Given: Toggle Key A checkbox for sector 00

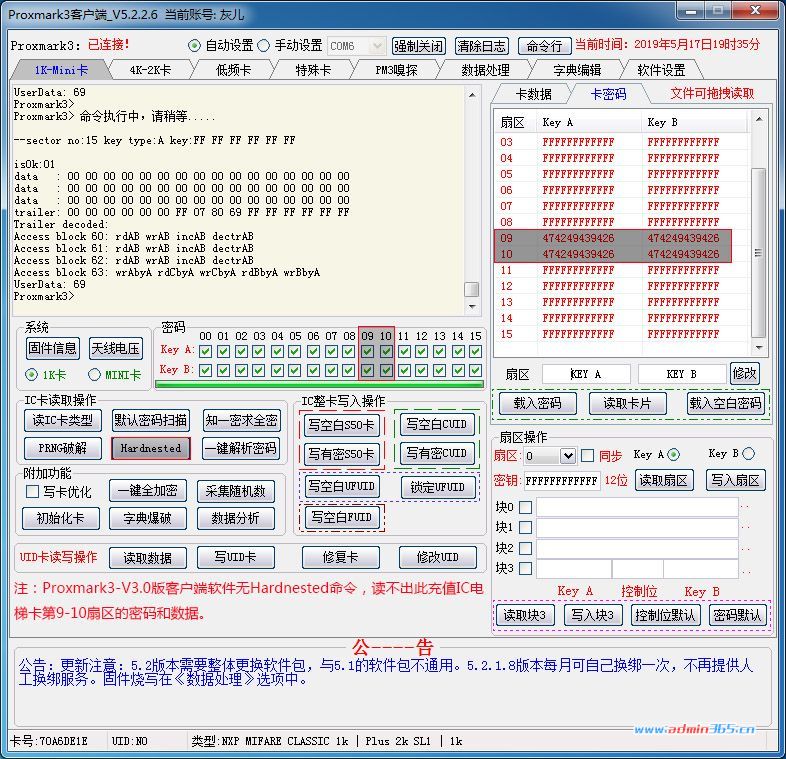Looking at the screenshot, I should 205,351.
